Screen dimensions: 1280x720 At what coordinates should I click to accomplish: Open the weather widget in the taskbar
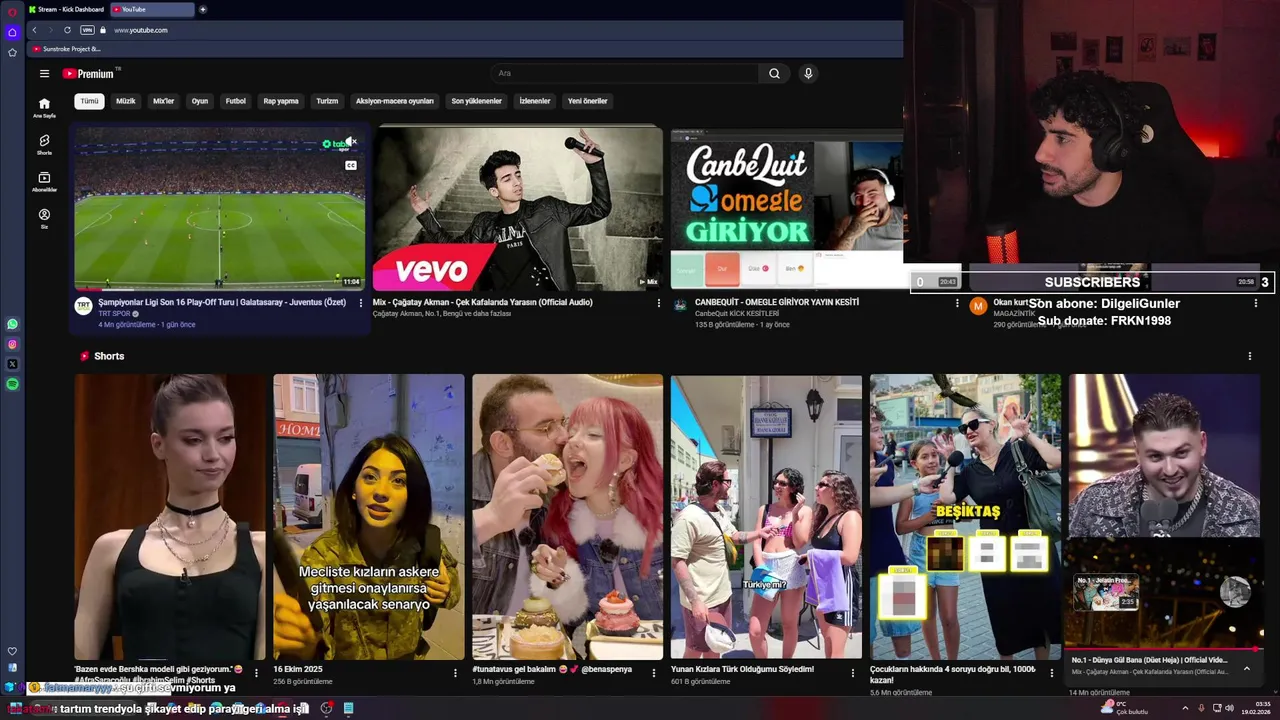(x=1124, y=708)
